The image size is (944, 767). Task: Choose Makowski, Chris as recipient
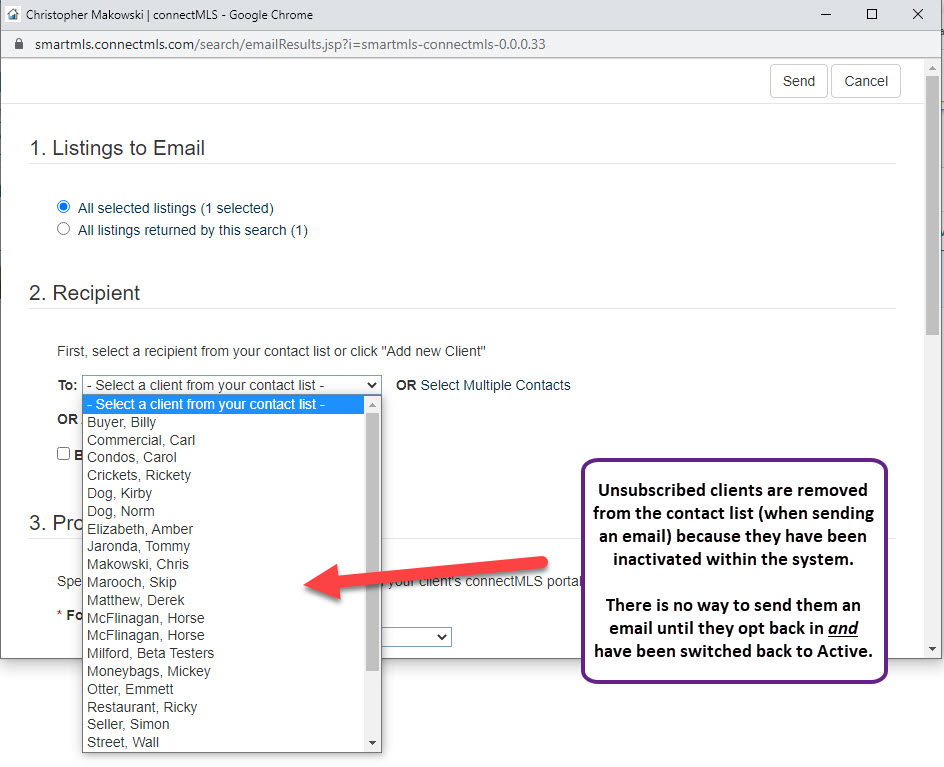point(223,564)
